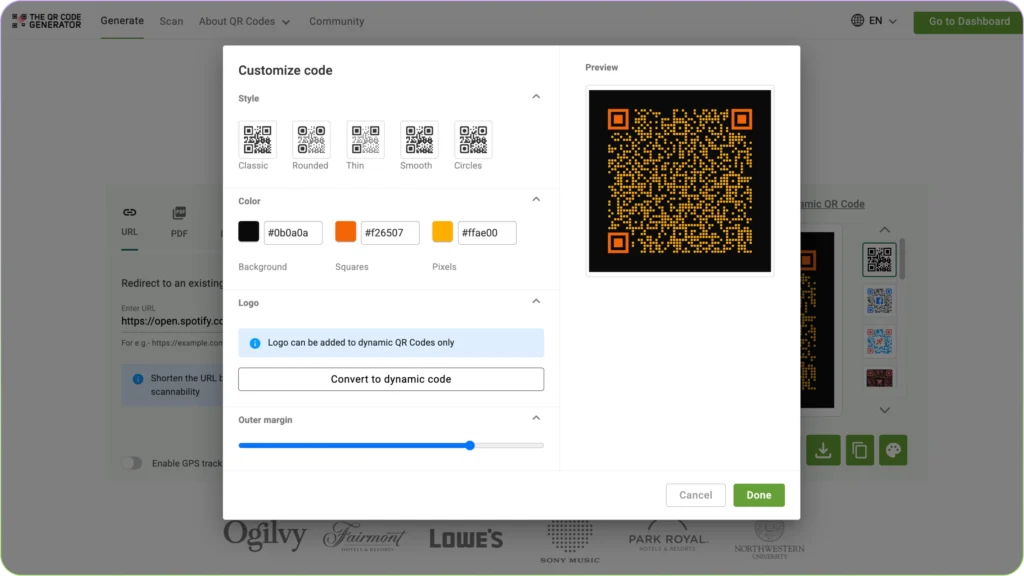Image resolution: width=1024 pixels, height=576 pixels.
Task: Click the Convert to dynamic code button
Action: click(390, 379)
